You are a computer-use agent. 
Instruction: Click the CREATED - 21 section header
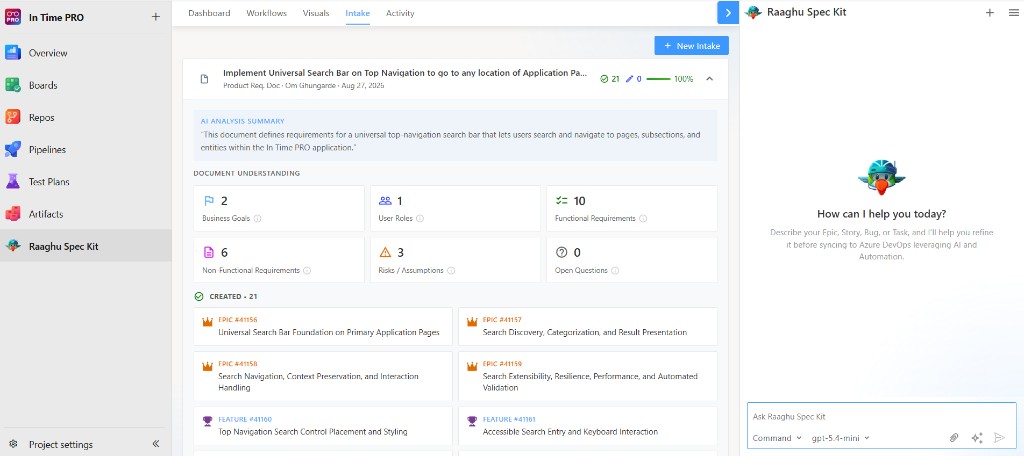click(x=226, y=297)
